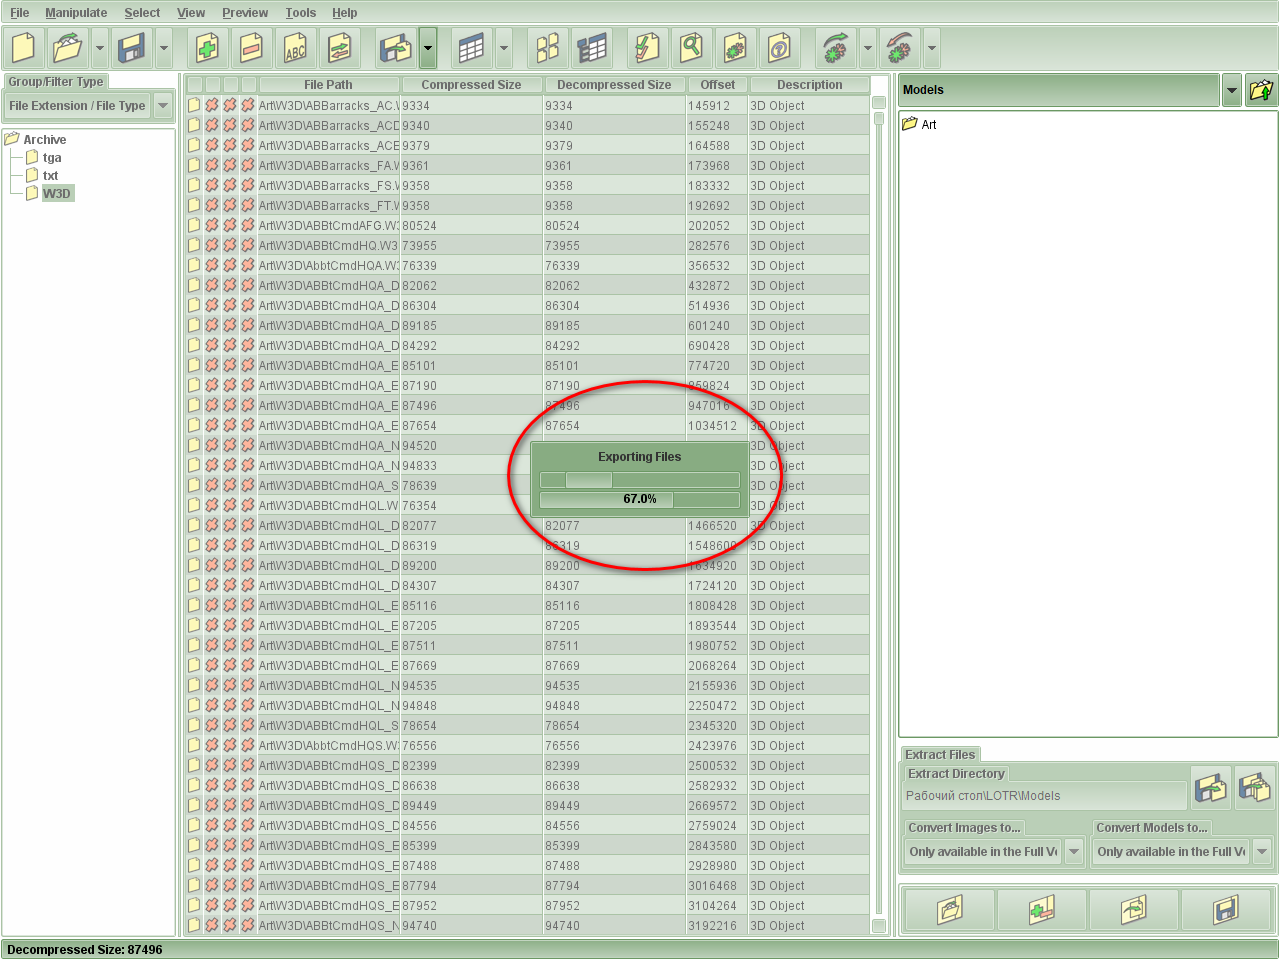Click the red-arrow gear script icon
1280x960 pixels.
tap(900, 47)
